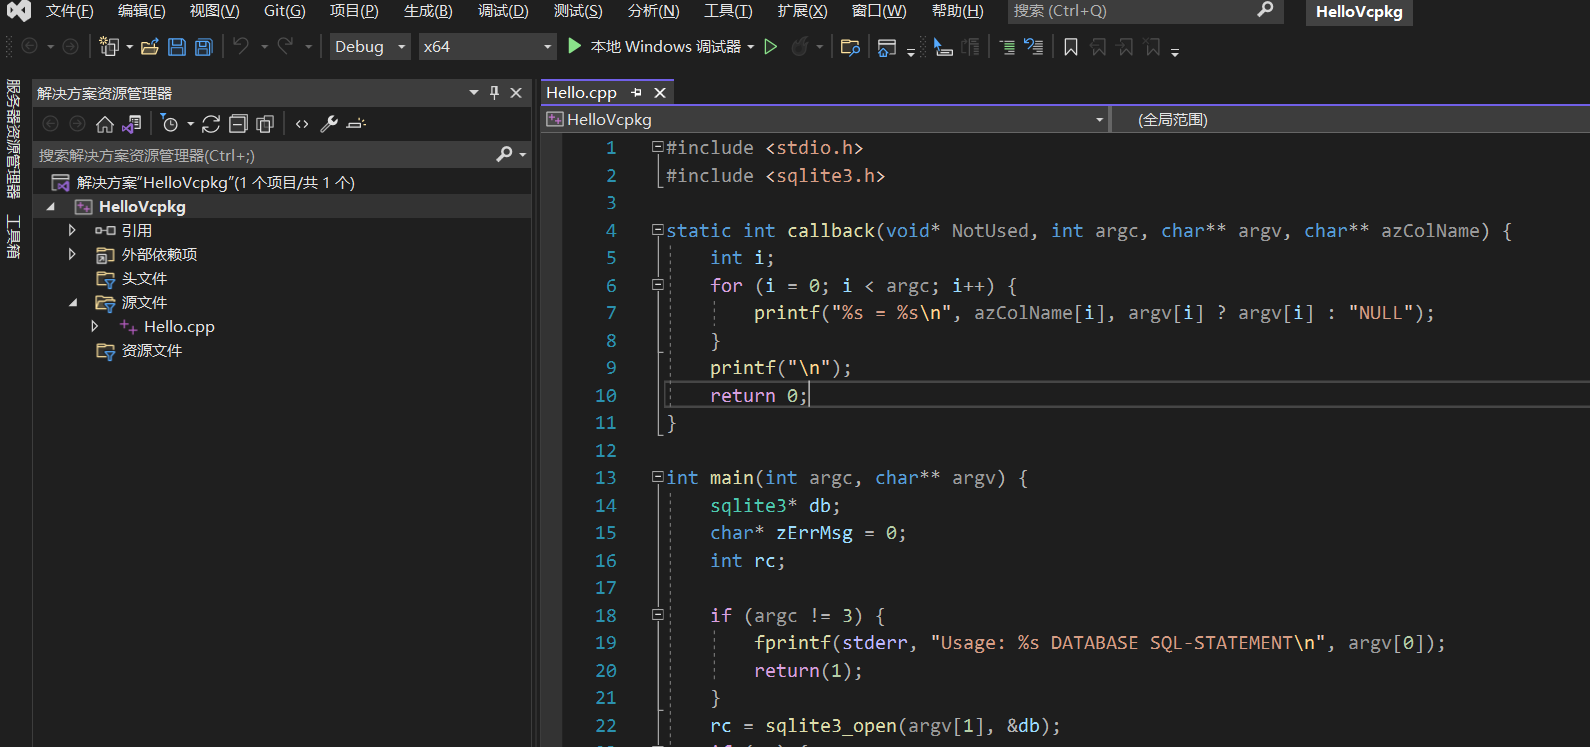Open the 服务器资源管理器 side tab
The height and width of the screenshot is (747, 1590).
point(13,138)
